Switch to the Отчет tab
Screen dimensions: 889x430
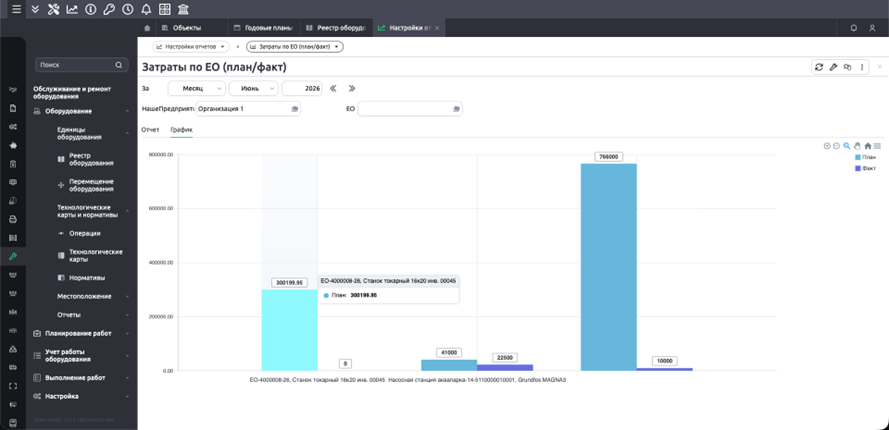tap(150, 130)
